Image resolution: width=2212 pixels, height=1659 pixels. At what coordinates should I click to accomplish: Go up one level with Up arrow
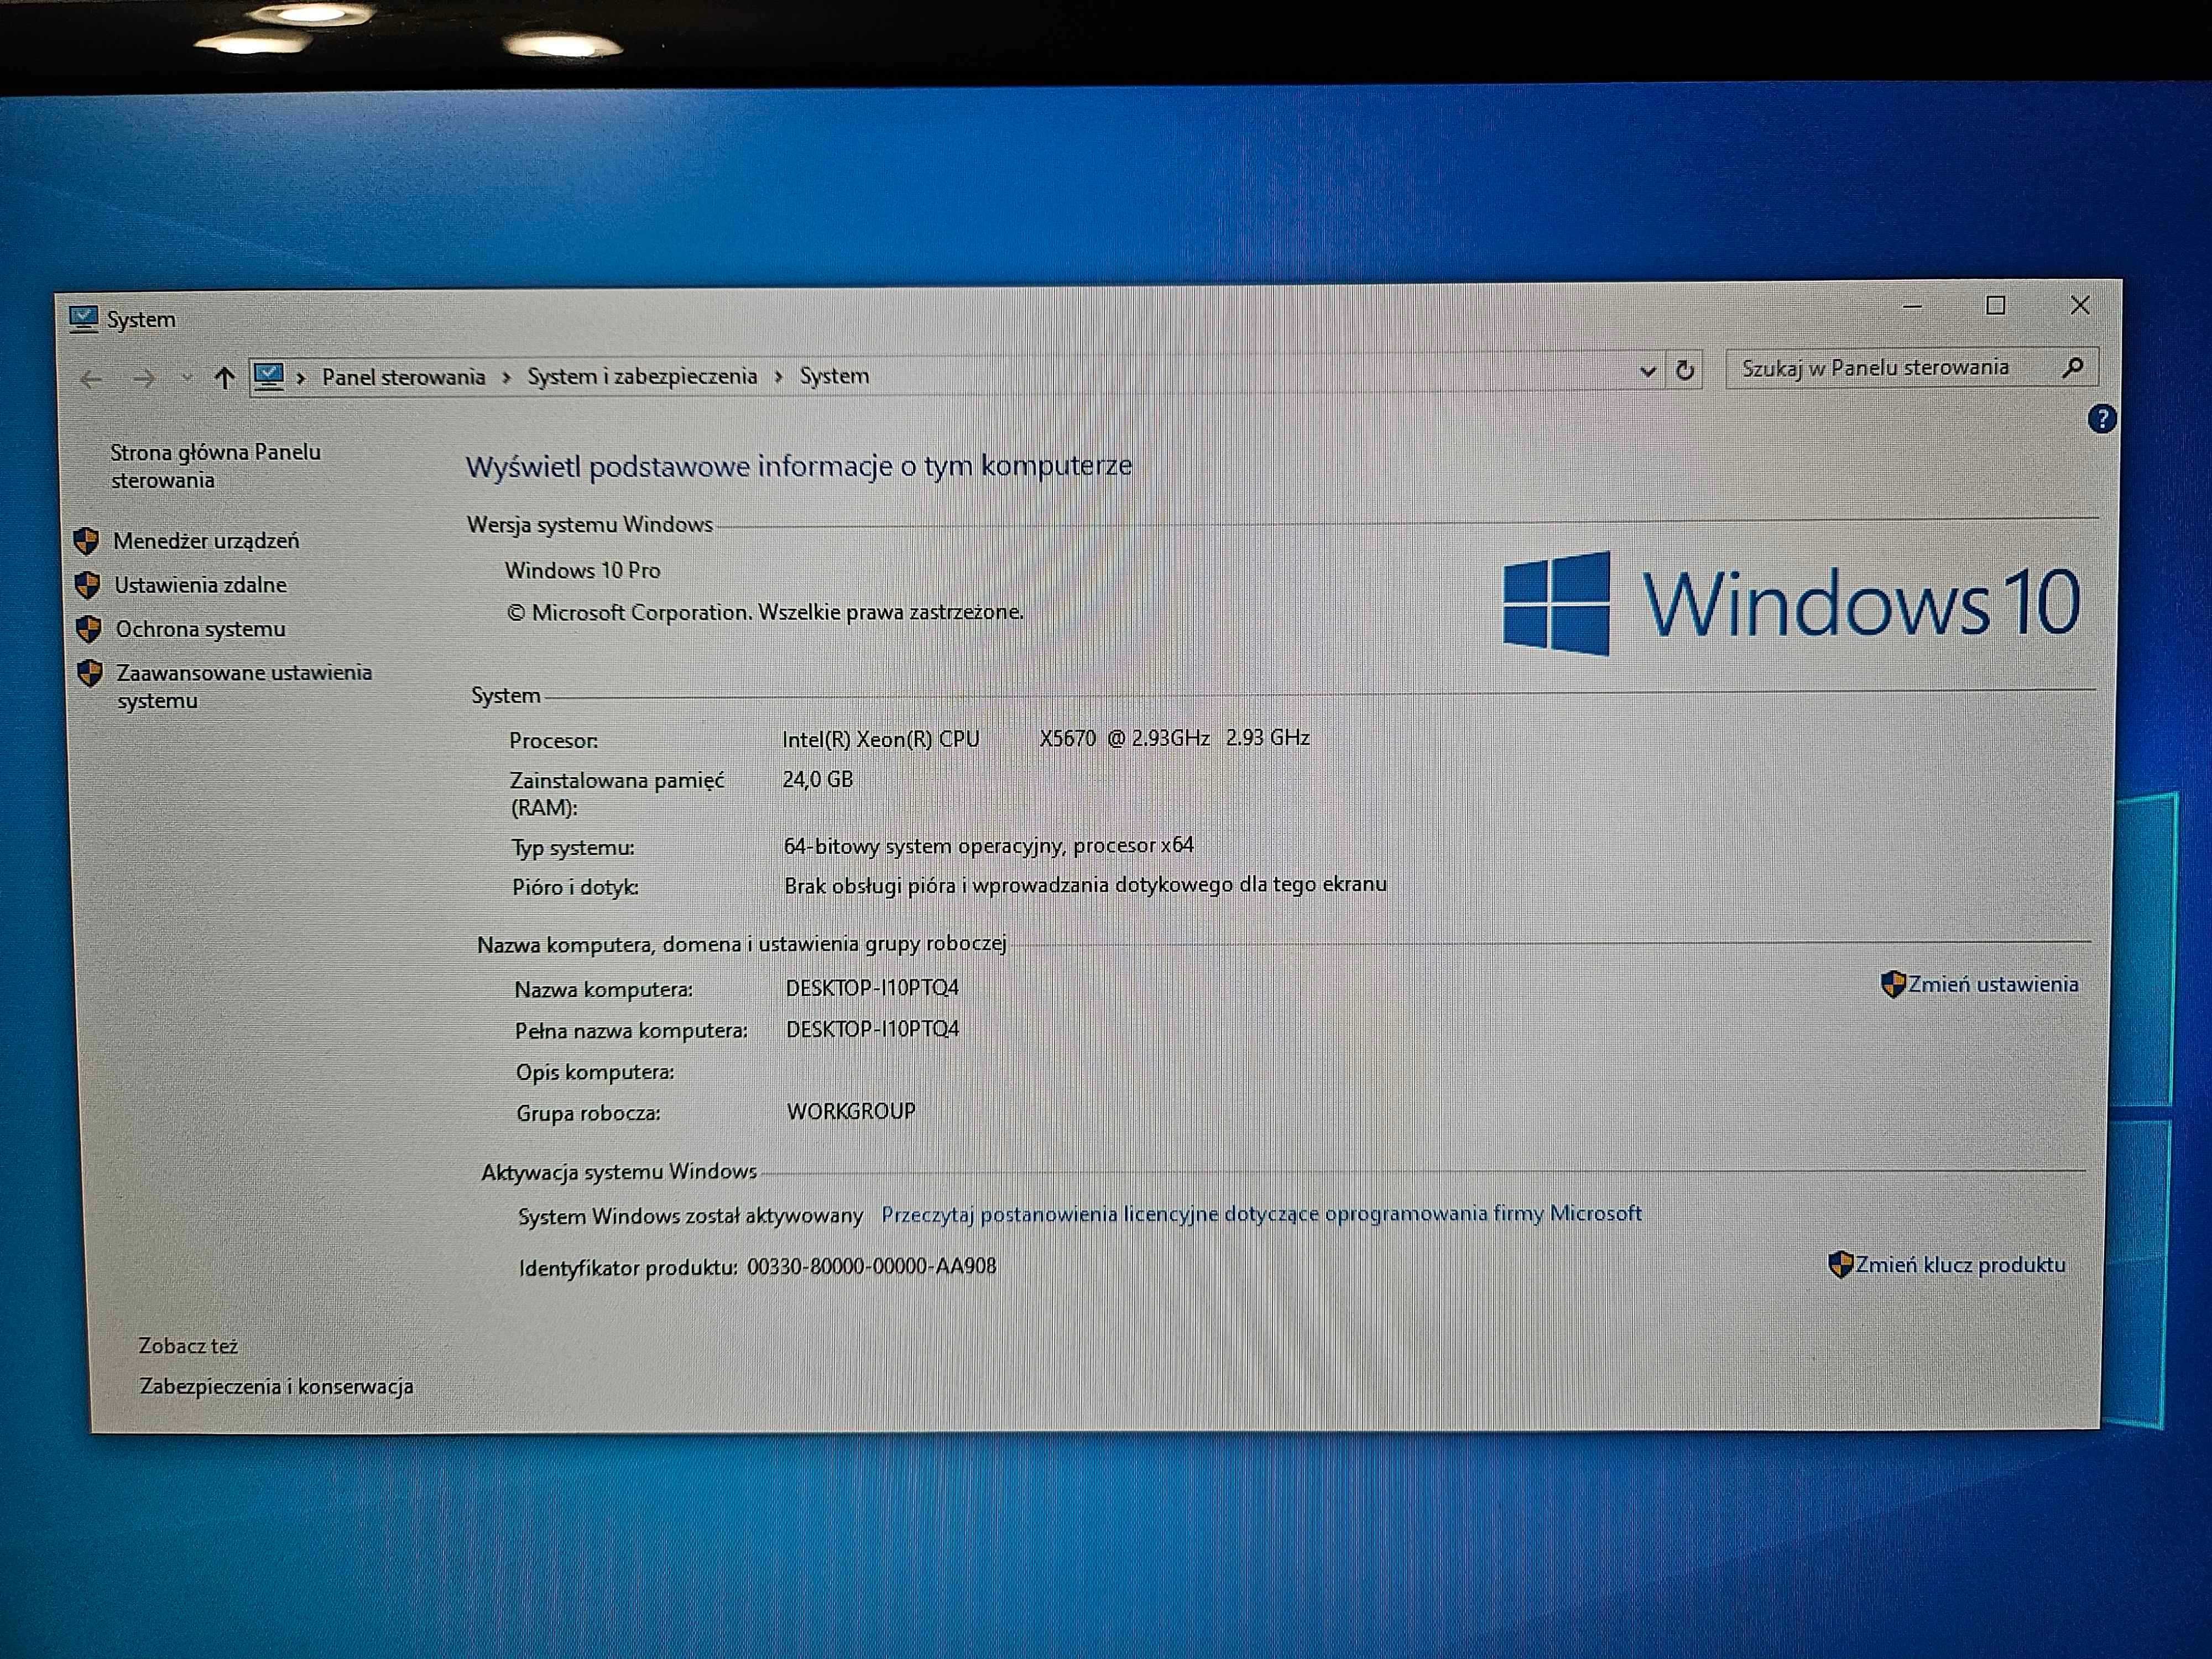(224, 377)
